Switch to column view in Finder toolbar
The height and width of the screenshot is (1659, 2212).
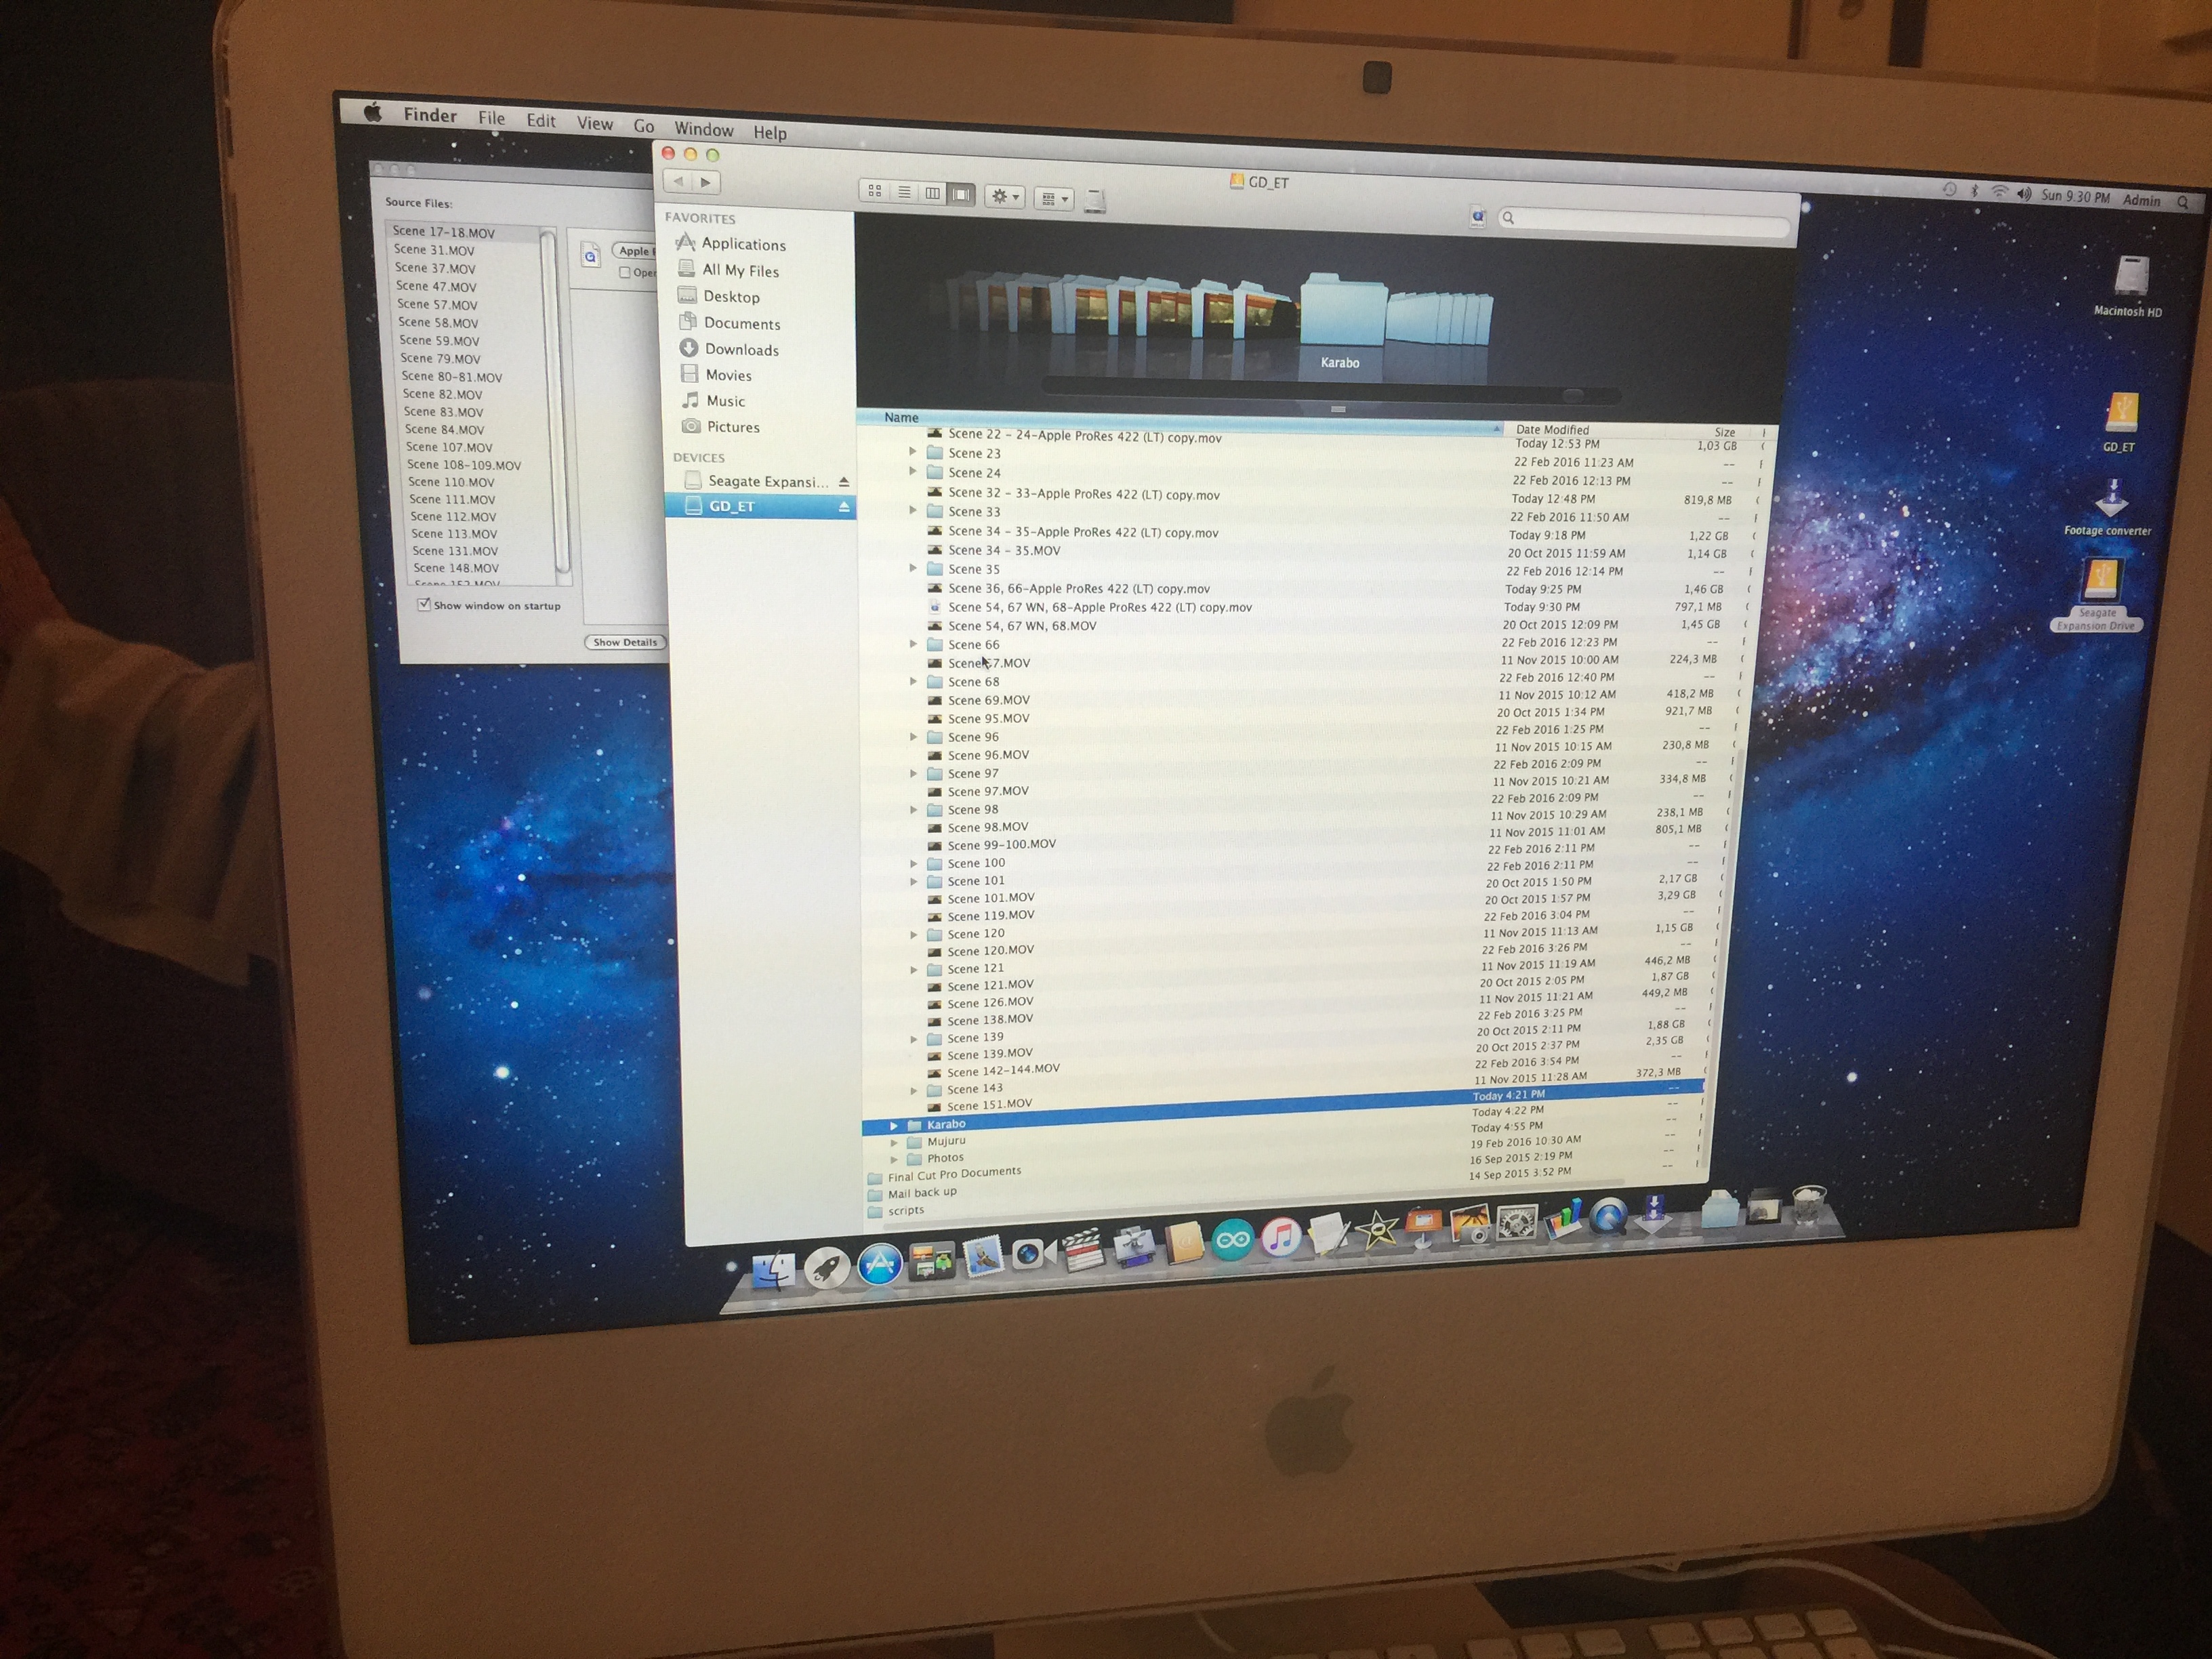coord(933,193)
